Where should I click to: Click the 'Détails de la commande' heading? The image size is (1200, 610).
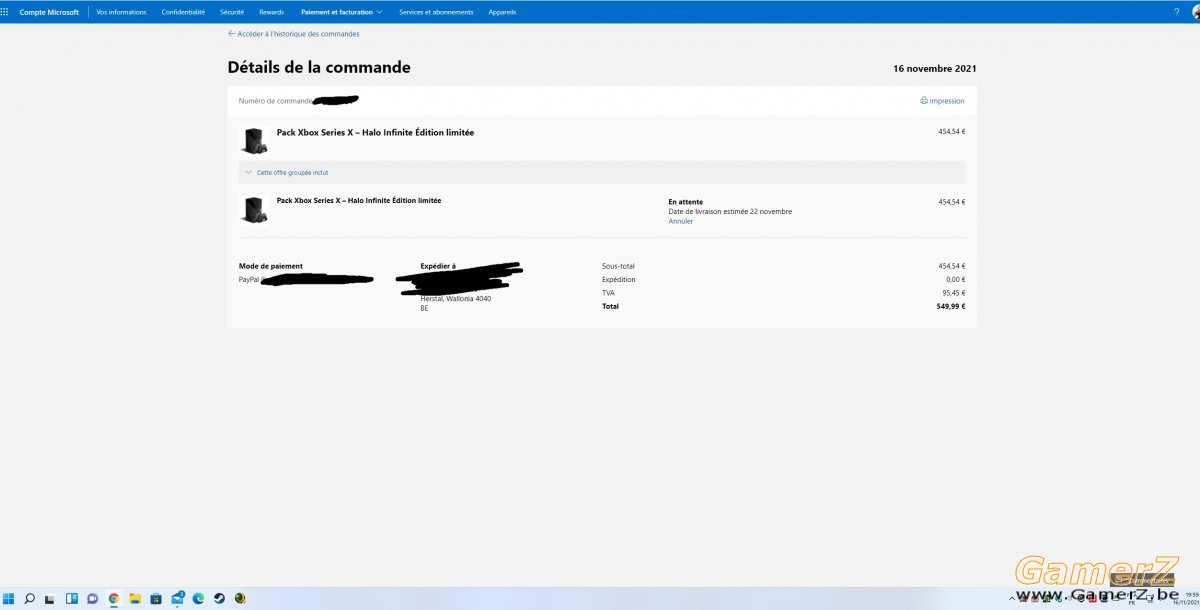coord(319,68)
